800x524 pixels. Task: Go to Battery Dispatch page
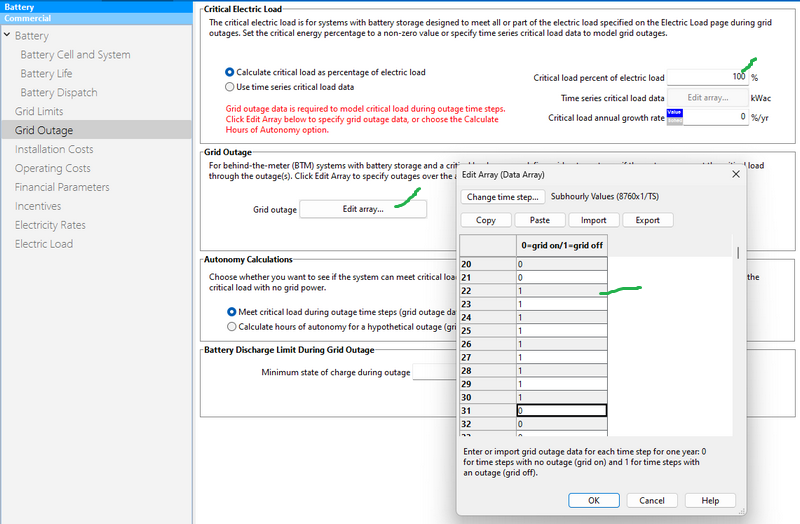tap(60, 92)
